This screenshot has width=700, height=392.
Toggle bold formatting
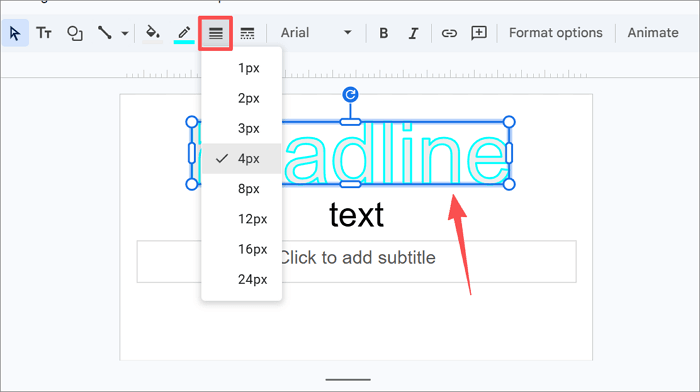point(383,33)
